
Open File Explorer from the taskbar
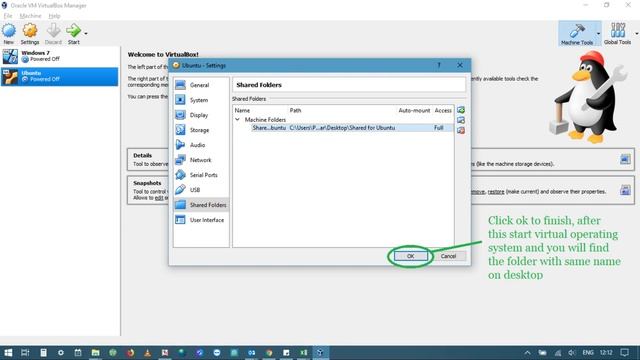point(96,353)
